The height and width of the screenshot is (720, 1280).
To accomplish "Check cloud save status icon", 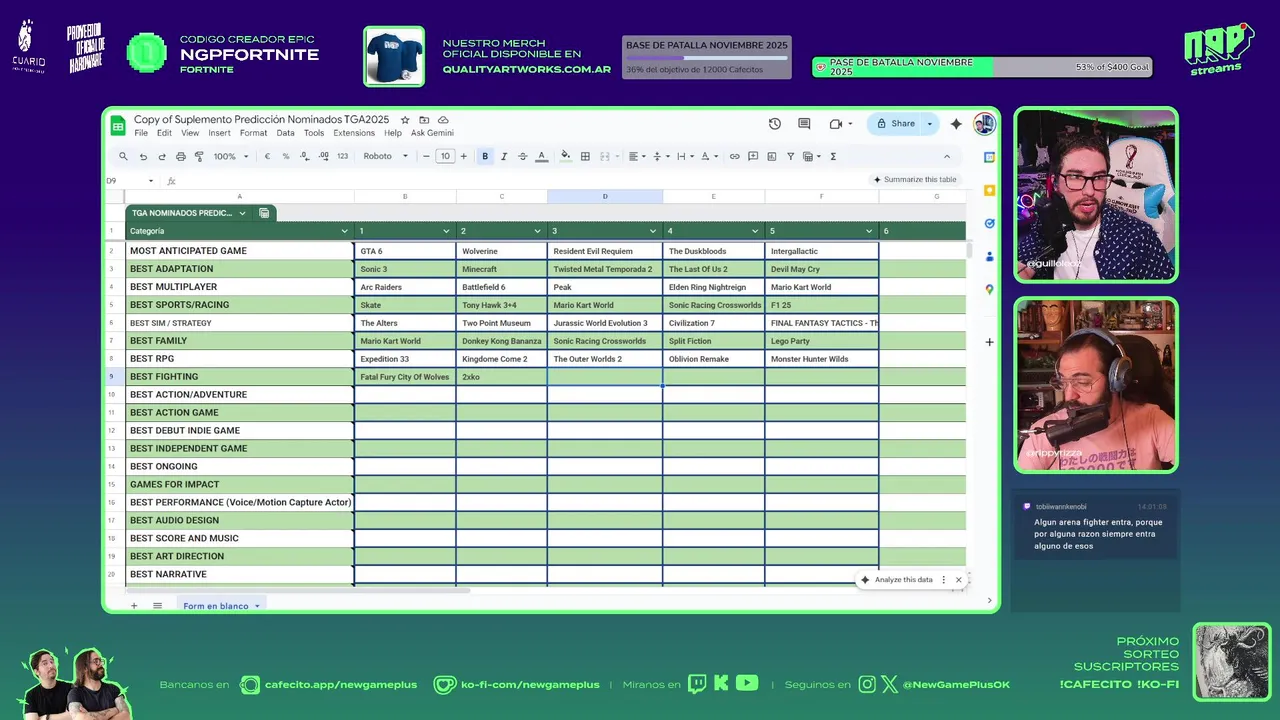I will [x=443, y=119].
